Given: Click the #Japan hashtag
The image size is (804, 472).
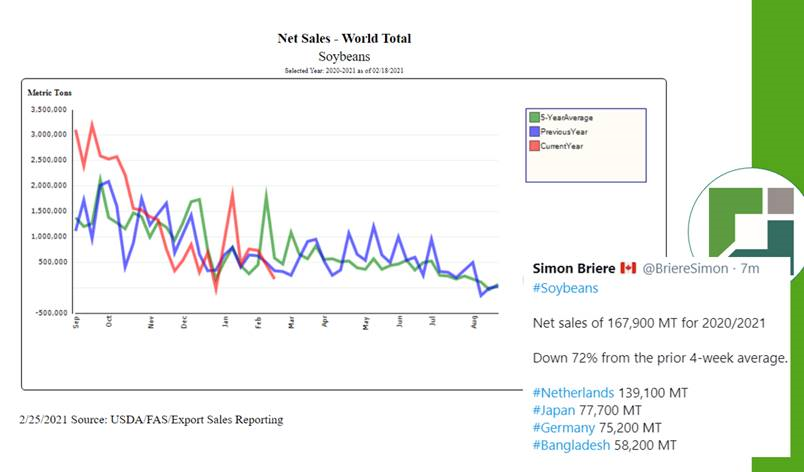Looking at the screenshot, I should (x=556, y=410).
